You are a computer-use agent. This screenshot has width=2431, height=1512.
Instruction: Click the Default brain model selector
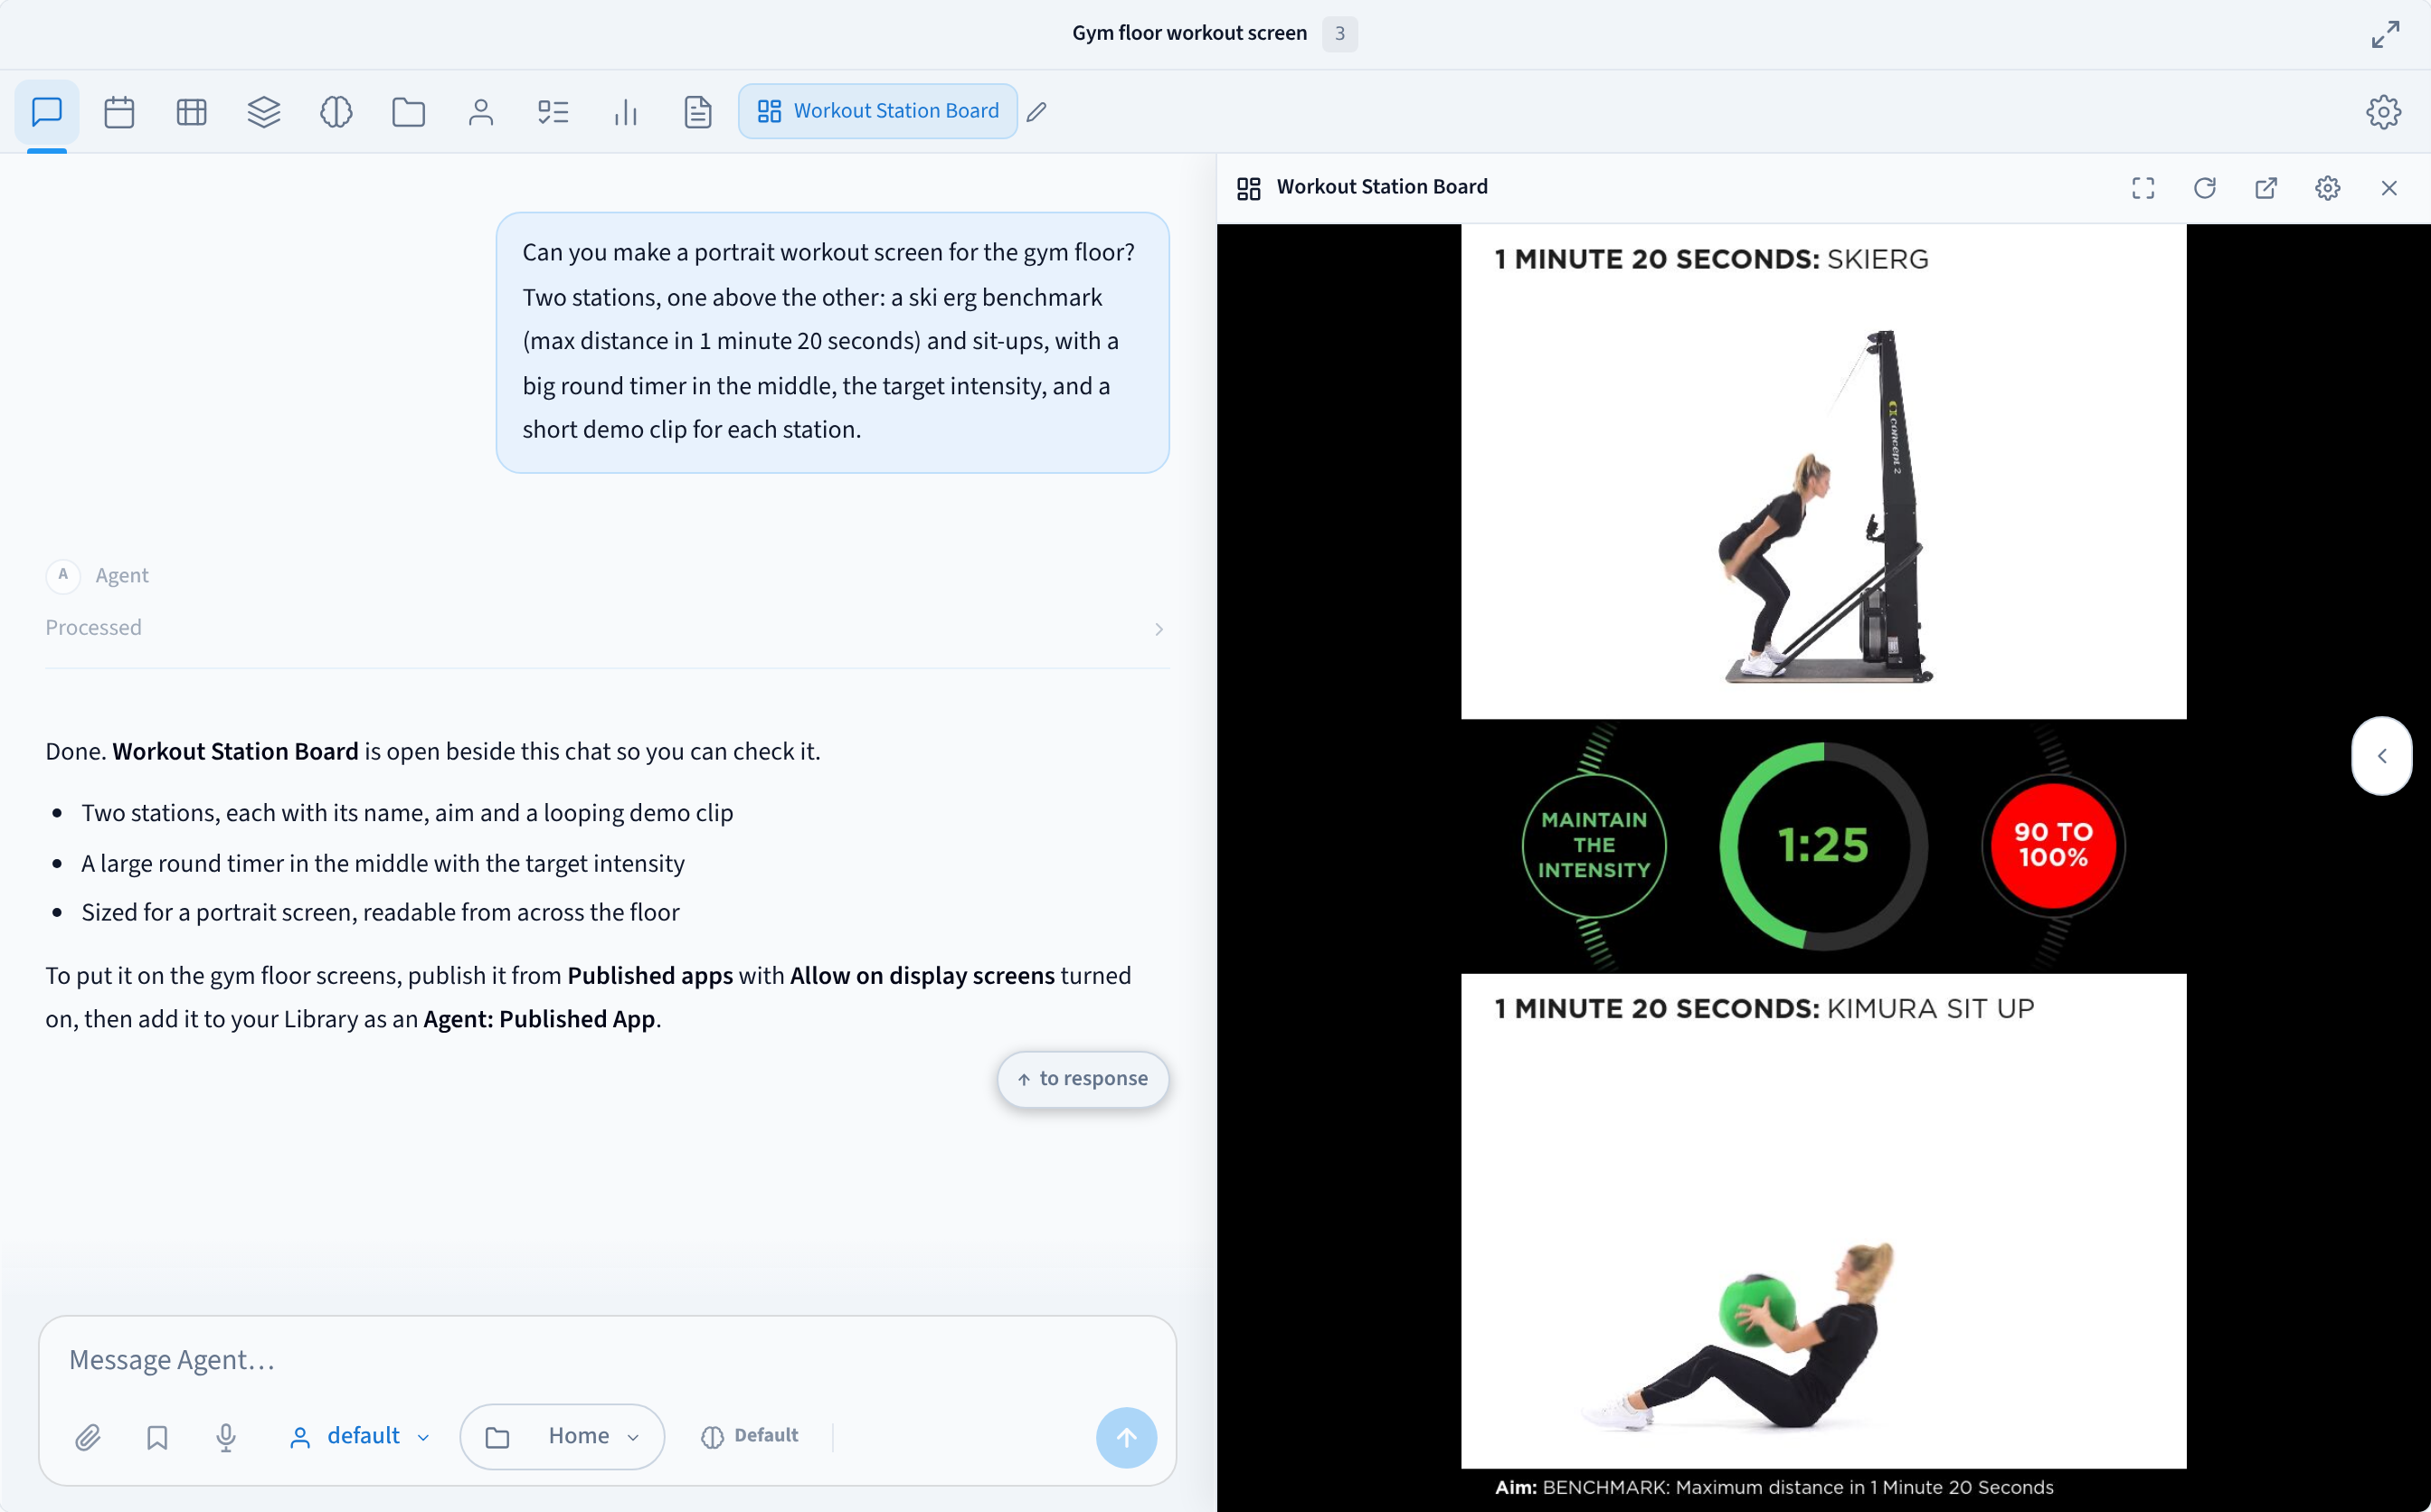coord(750,1437)
